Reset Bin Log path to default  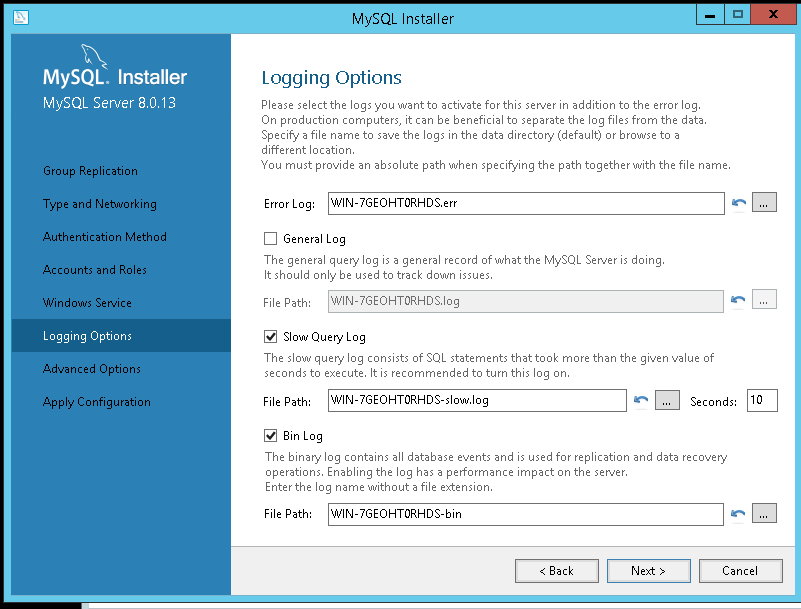pyautogui.click(x=739, y=514)
